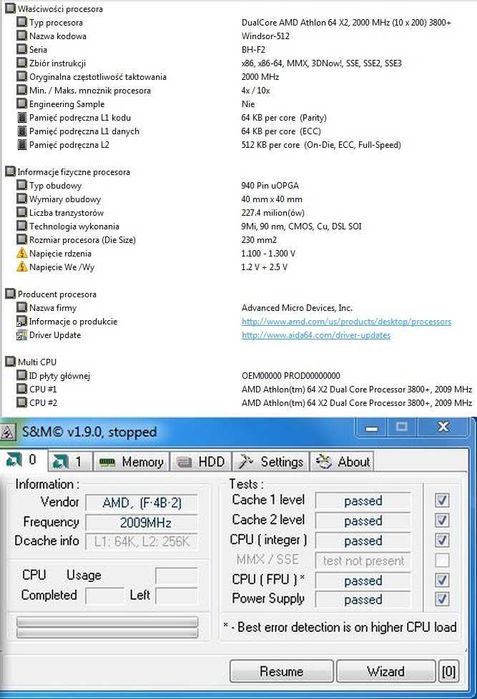477x699 pixels.
Task: Click the Driver Update icon
Action: click(21, 335)
